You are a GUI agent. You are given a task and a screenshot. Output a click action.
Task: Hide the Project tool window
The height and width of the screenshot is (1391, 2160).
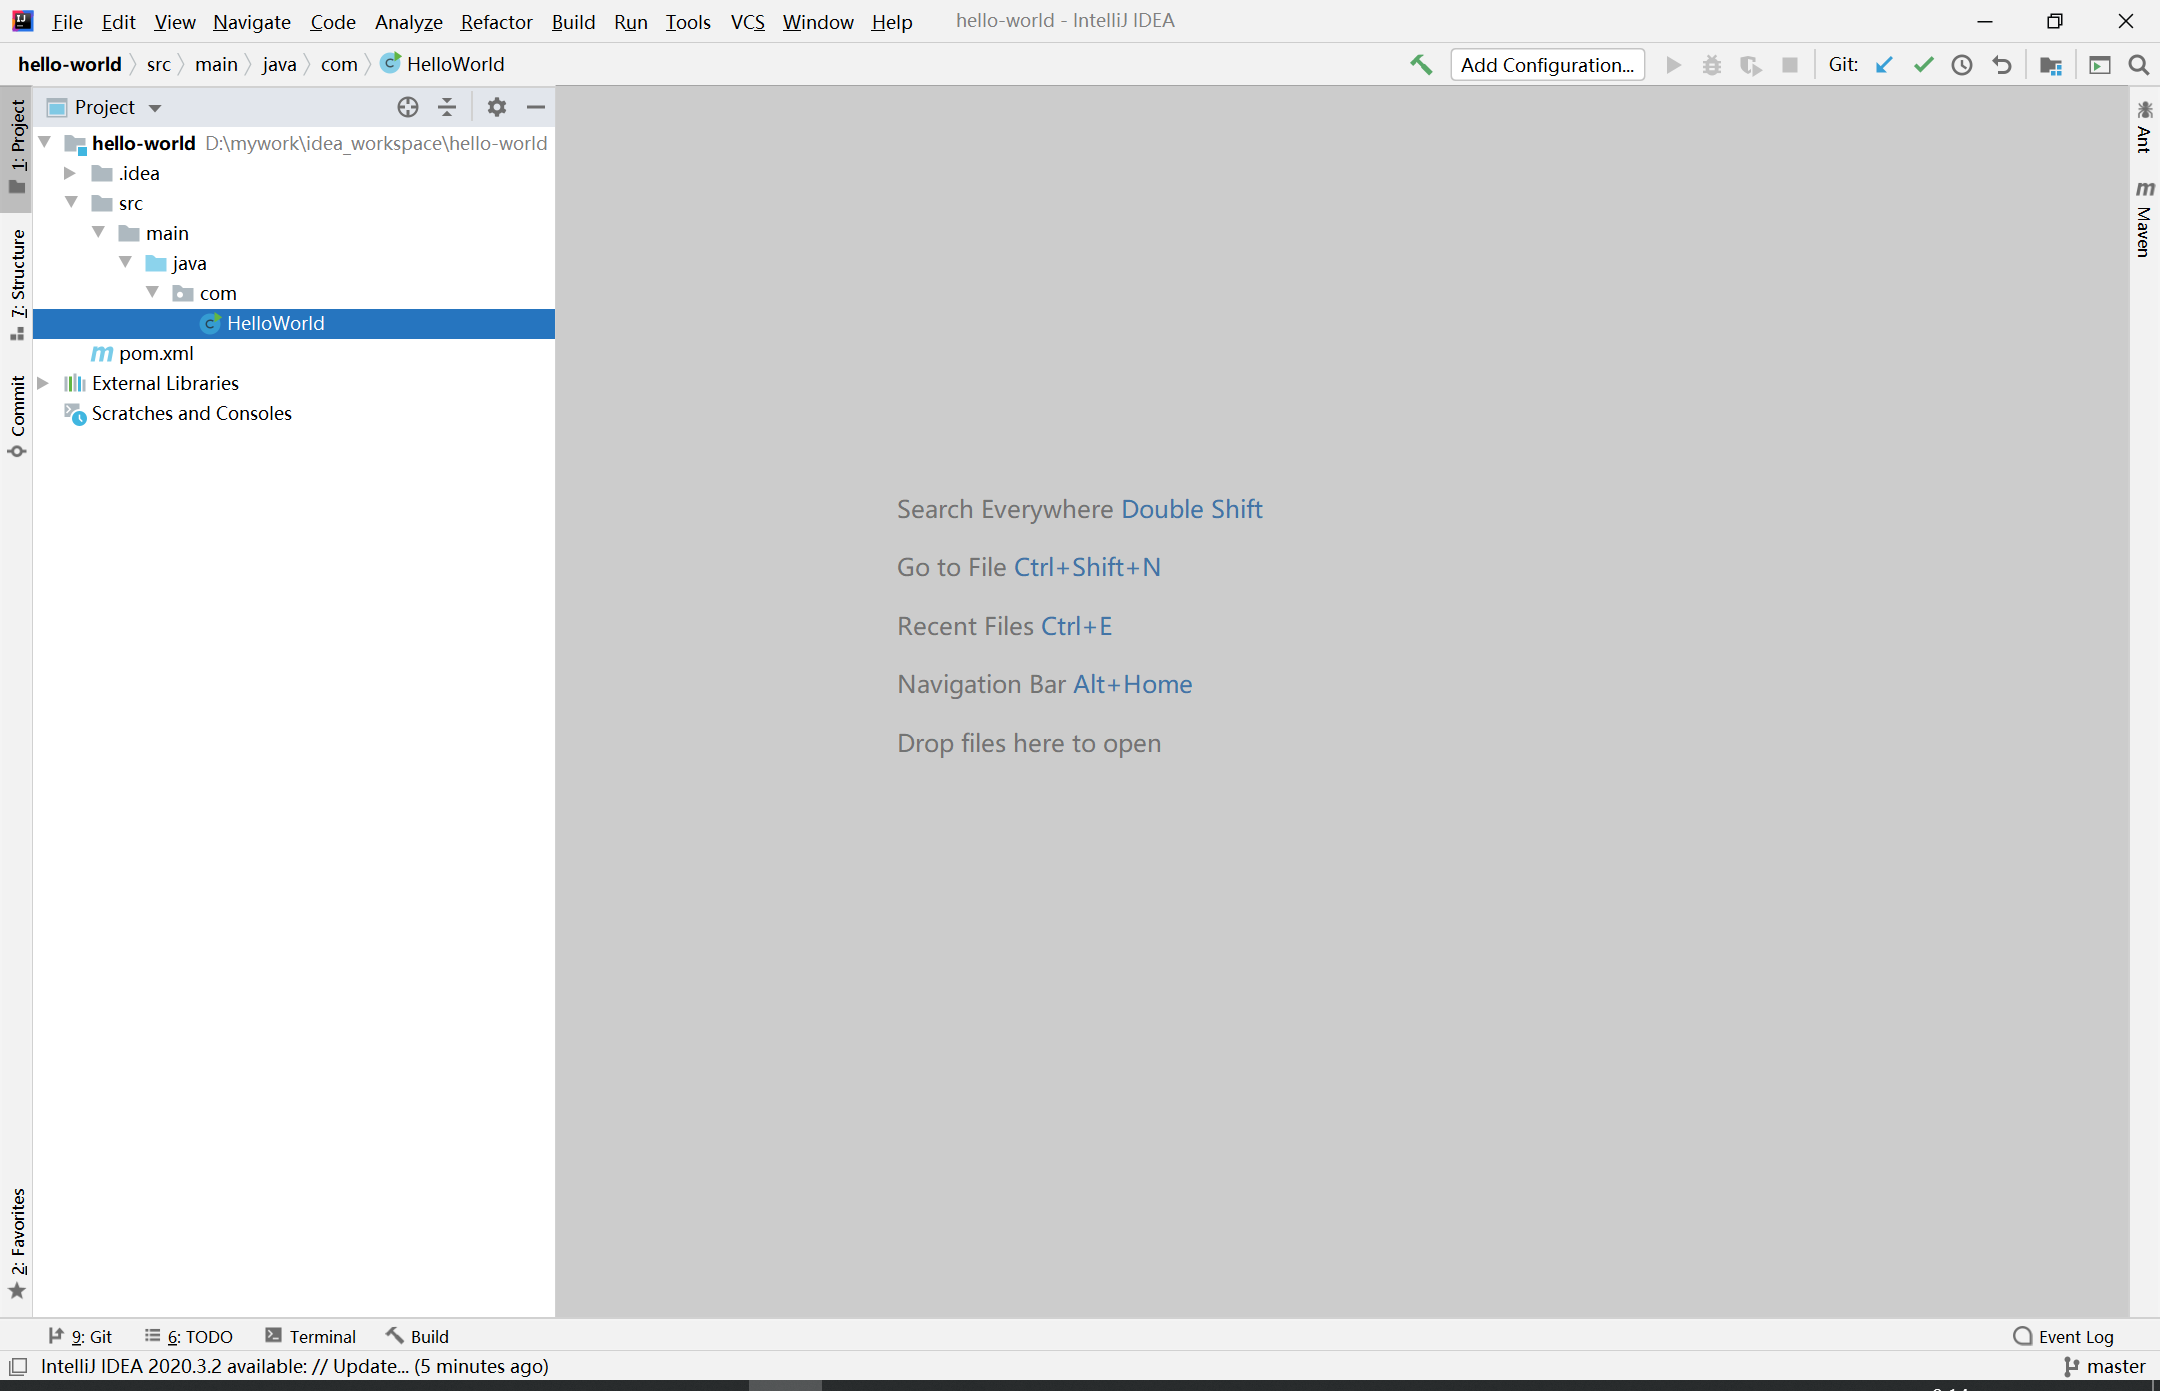click(x=536, y=107)
